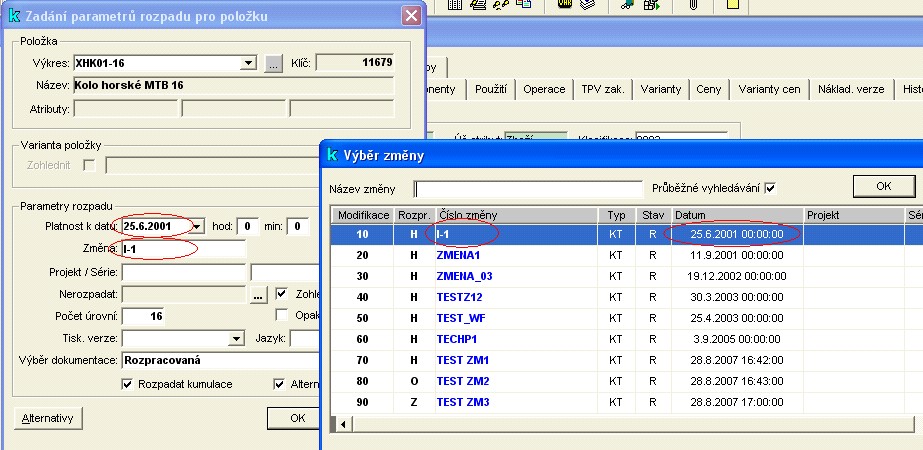This screenshot has height=450, width=923.
Task: Click the Projekt column header
Action: 854,215
